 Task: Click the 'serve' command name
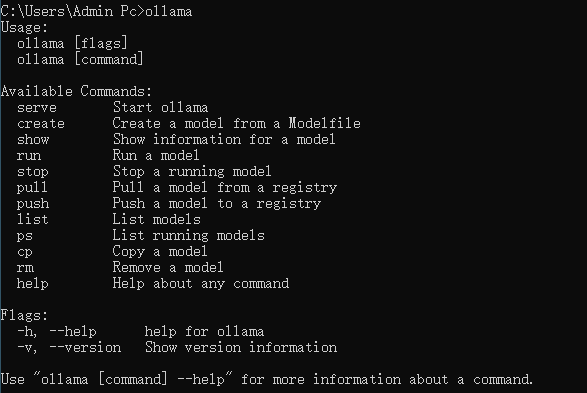(37, 108)
